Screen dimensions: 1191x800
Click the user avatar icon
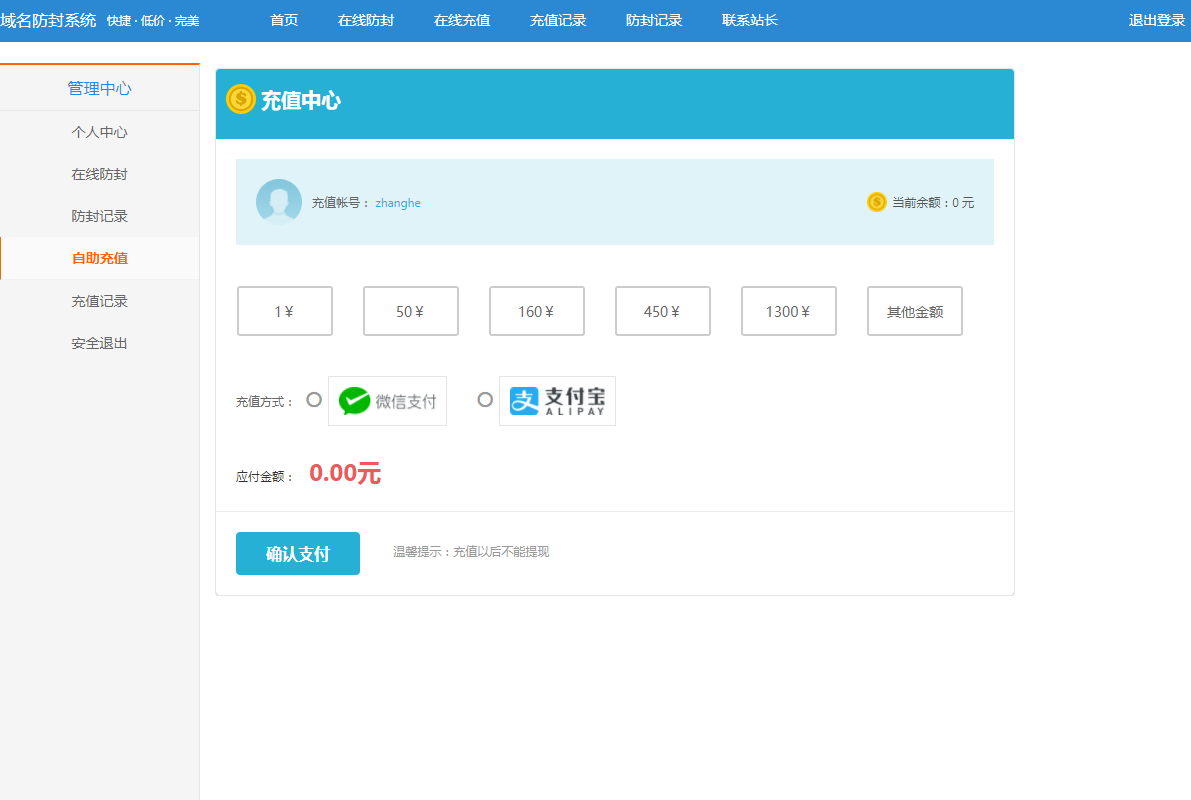coord(279,202)
